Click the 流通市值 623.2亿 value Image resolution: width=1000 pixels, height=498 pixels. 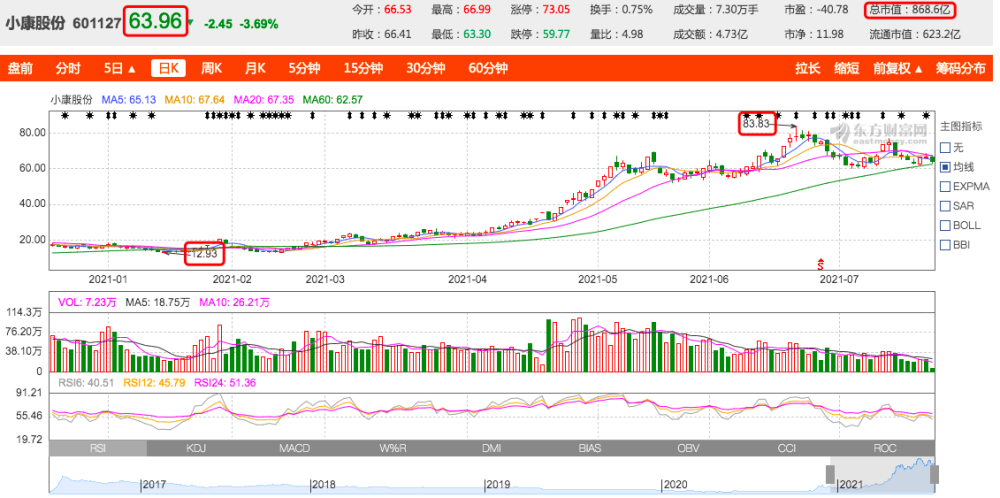[x=915, y=34]
